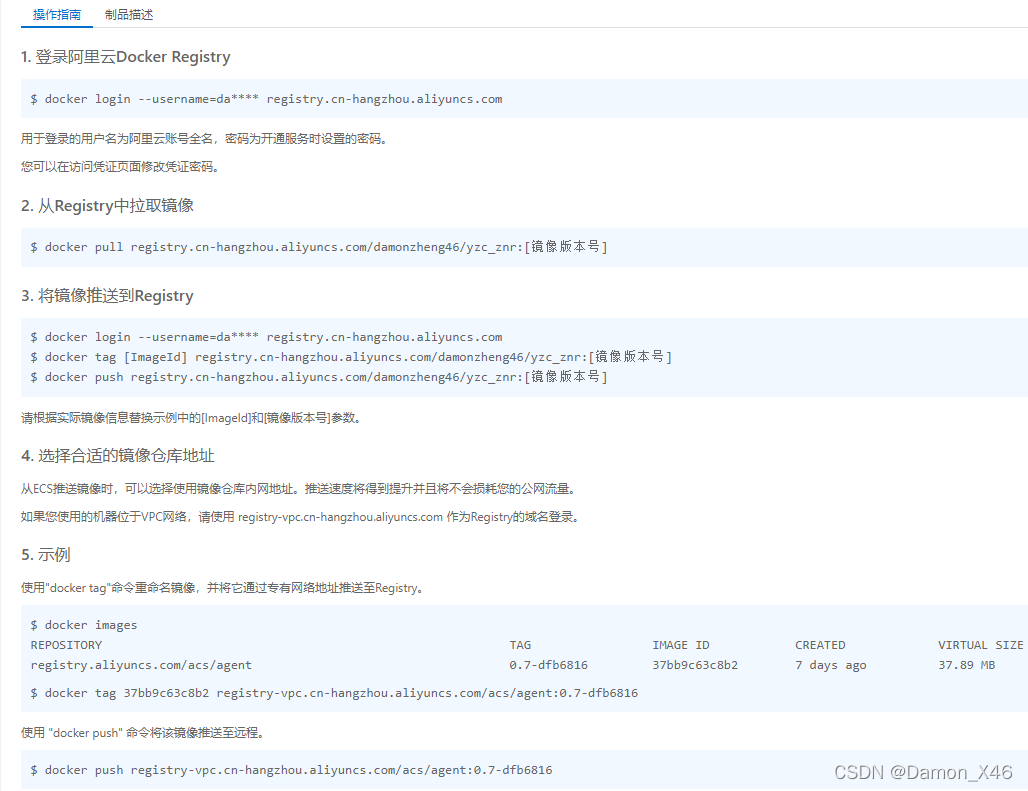
Task: Select the docker pull yzc_znr command
Action: click(x=319, y=247)
